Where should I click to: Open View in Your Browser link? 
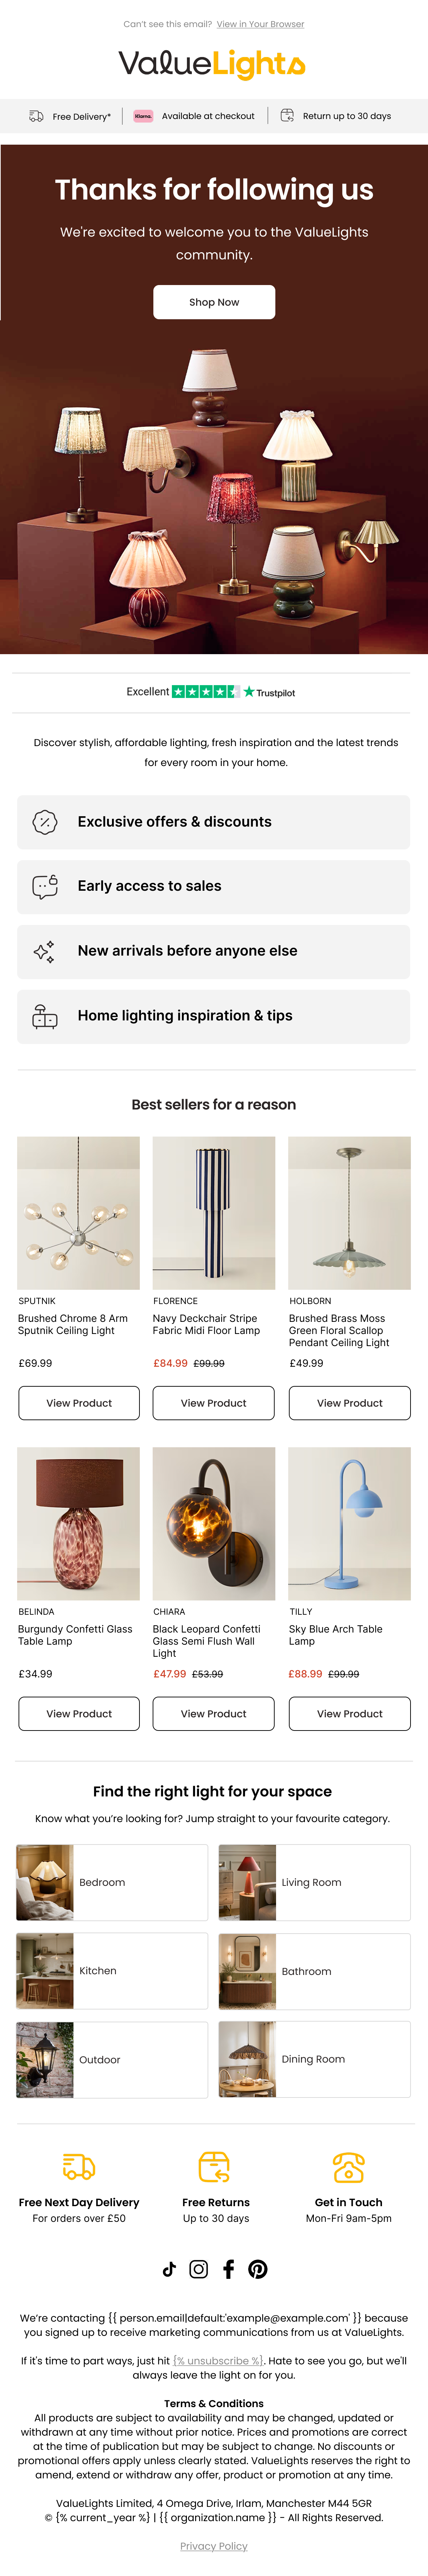tap(260, 24)
